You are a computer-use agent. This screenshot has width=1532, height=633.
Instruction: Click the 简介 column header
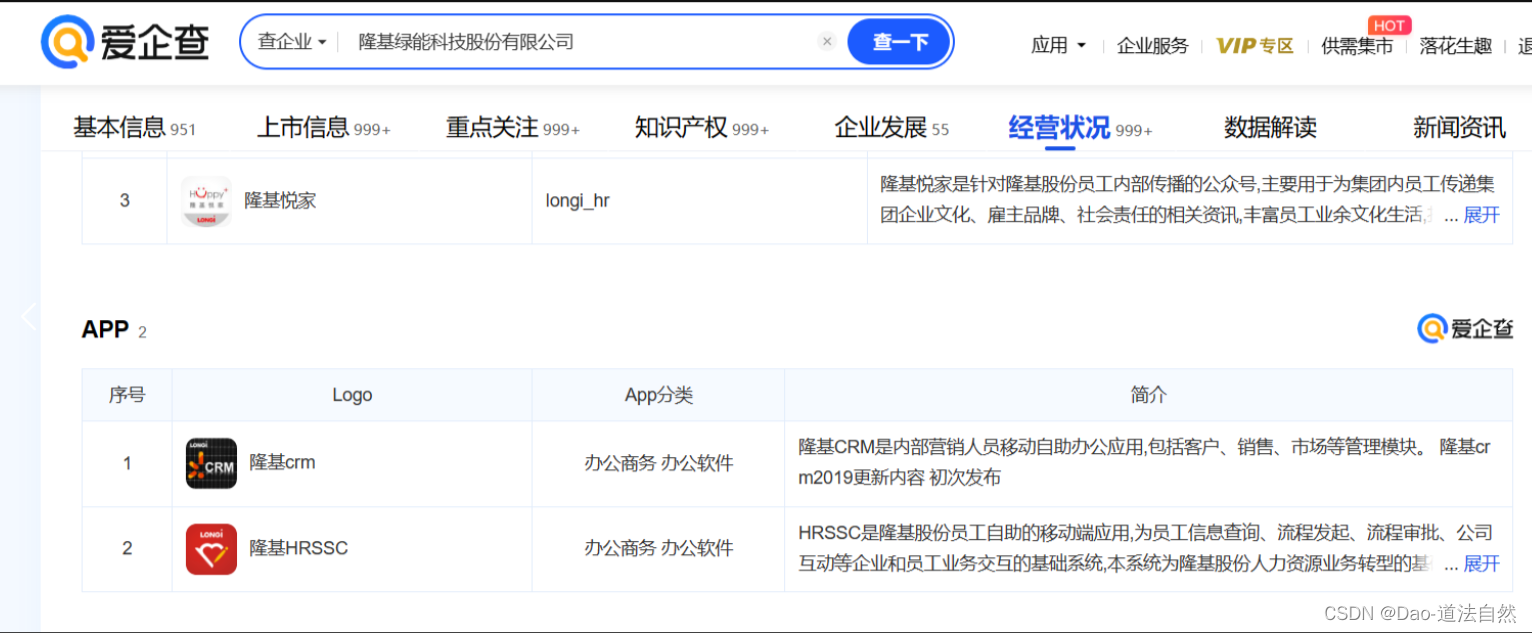click(1148, 395)
